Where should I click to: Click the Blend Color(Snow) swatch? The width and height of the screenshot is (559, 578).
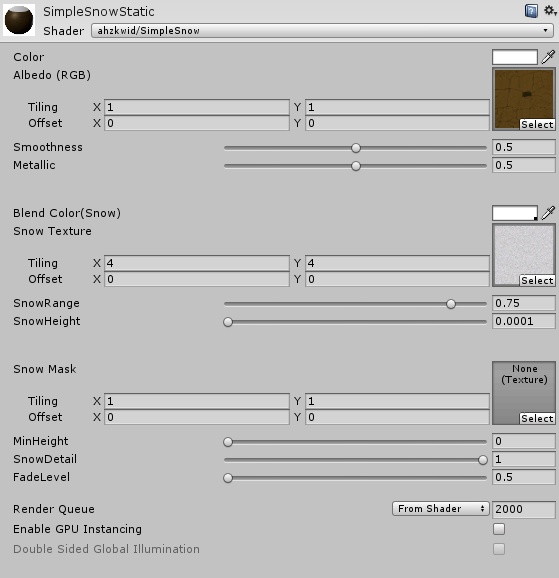point(515,213)
